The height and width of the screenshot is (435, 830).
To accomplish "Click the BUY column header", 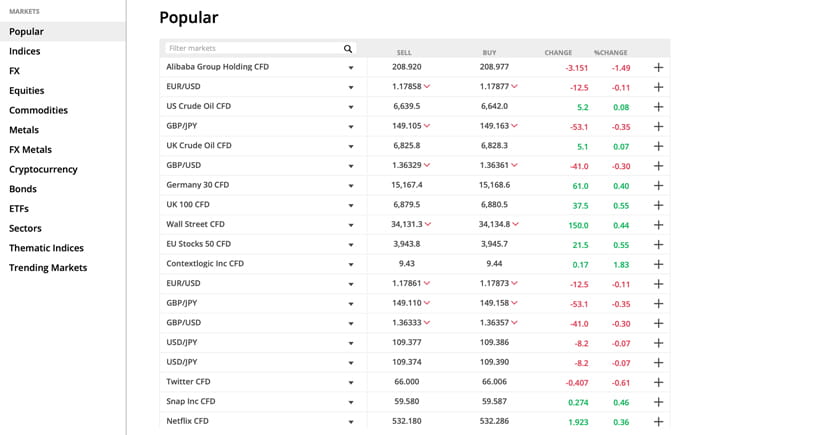I will click(x=489, y=52).
